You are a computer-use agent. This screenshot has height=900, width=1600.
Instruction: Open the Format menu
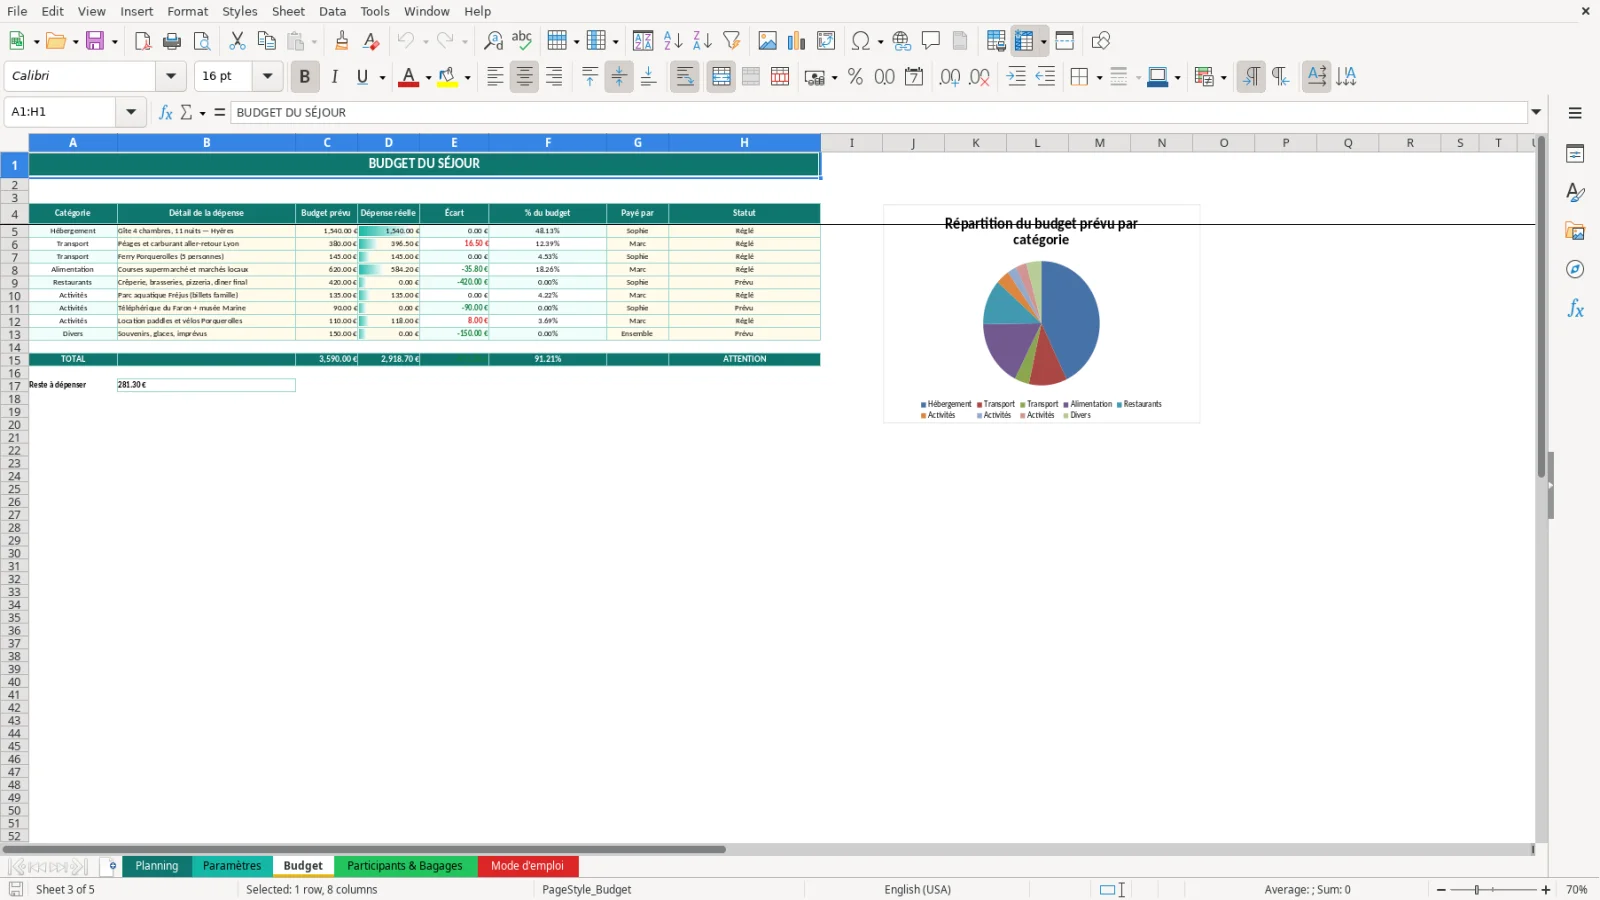(x=188, y=11)
